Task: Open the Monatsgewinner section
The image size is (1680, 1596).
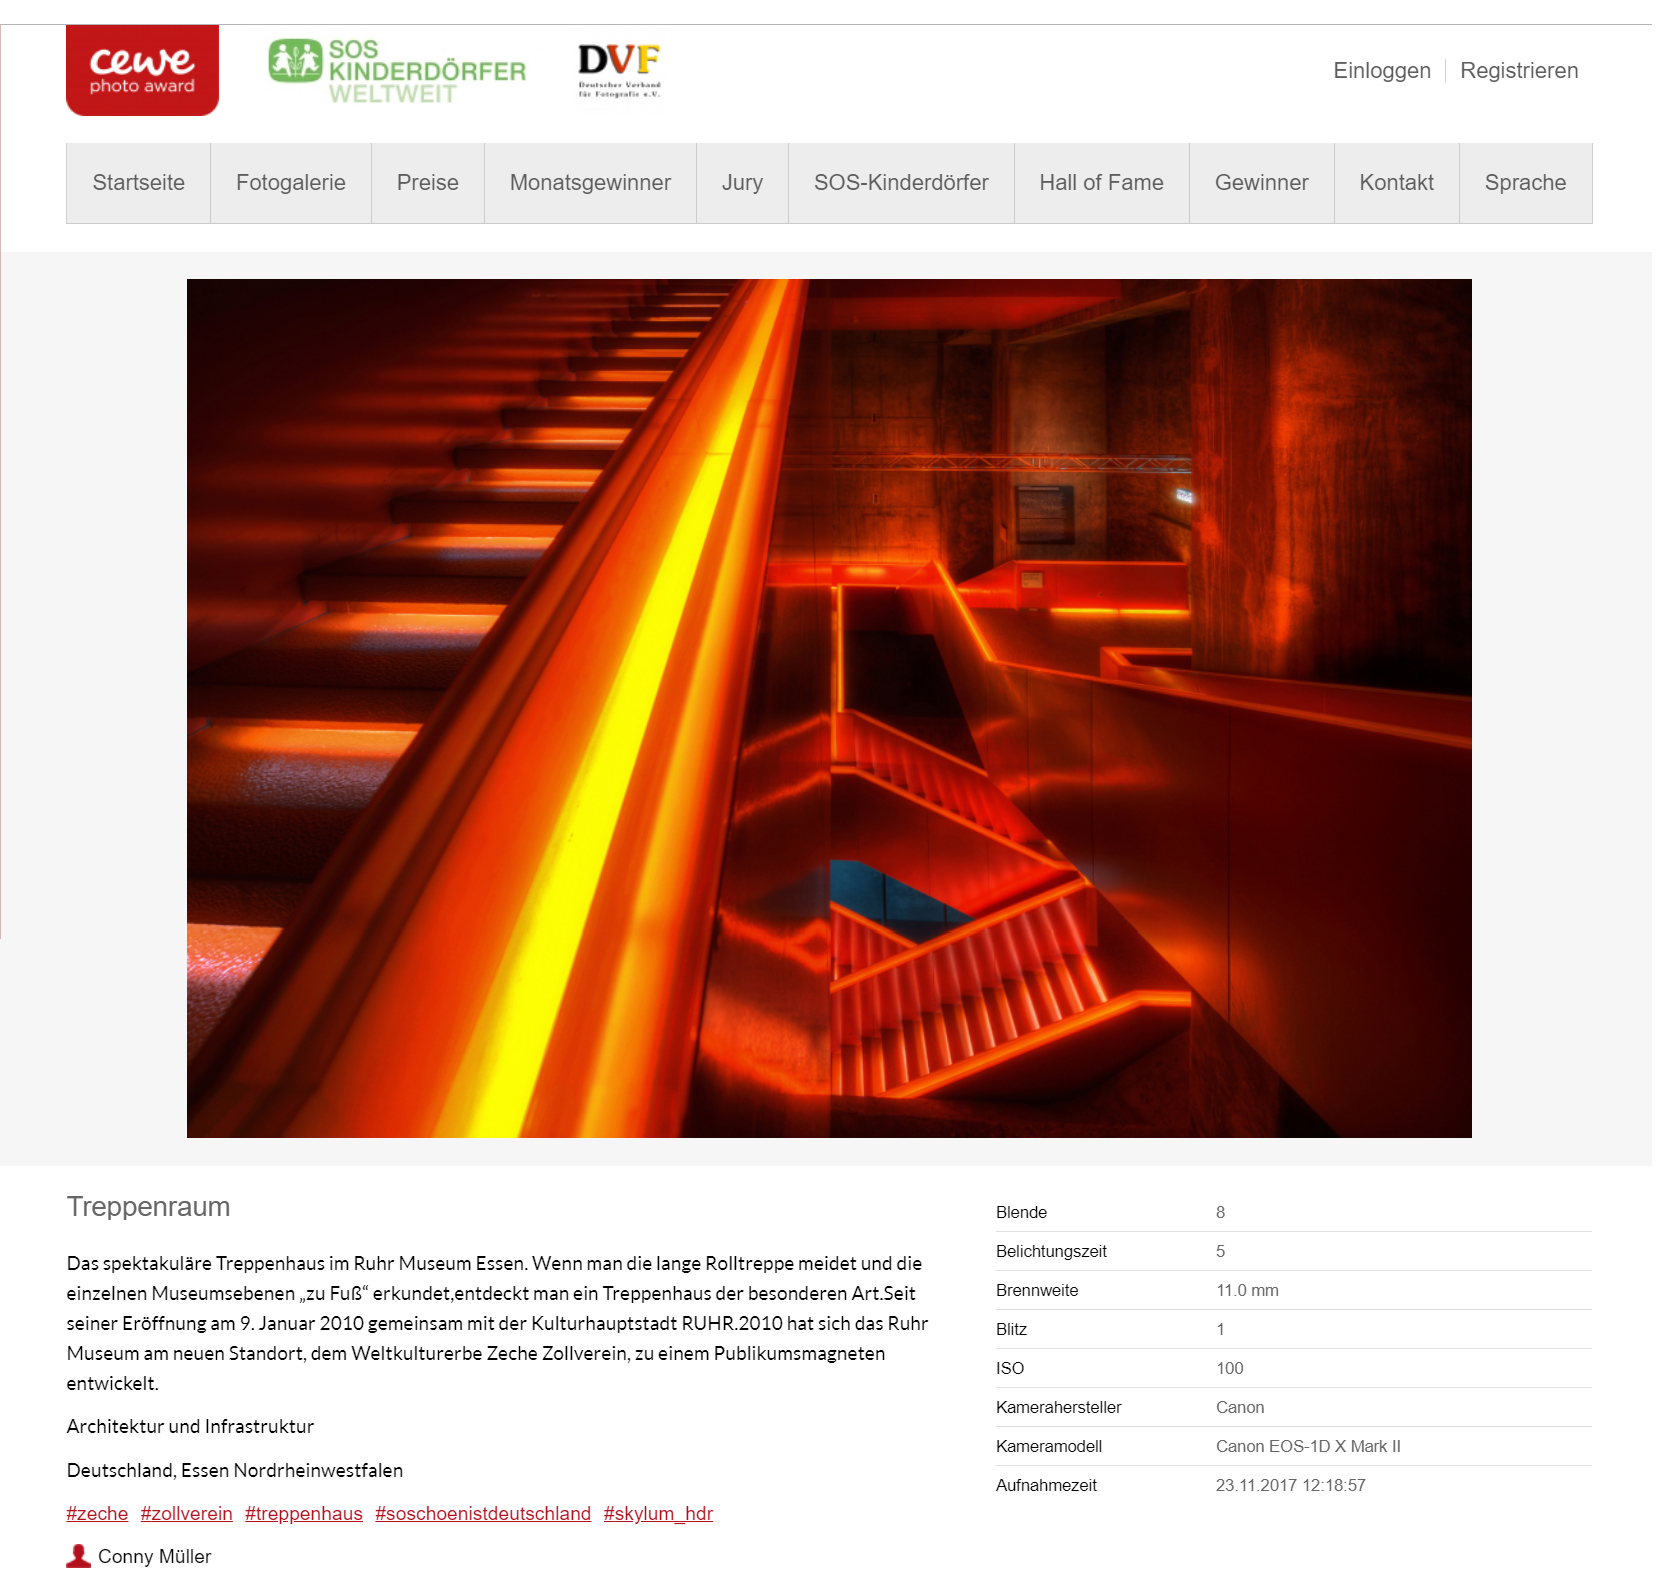Action: coord(590,183)
